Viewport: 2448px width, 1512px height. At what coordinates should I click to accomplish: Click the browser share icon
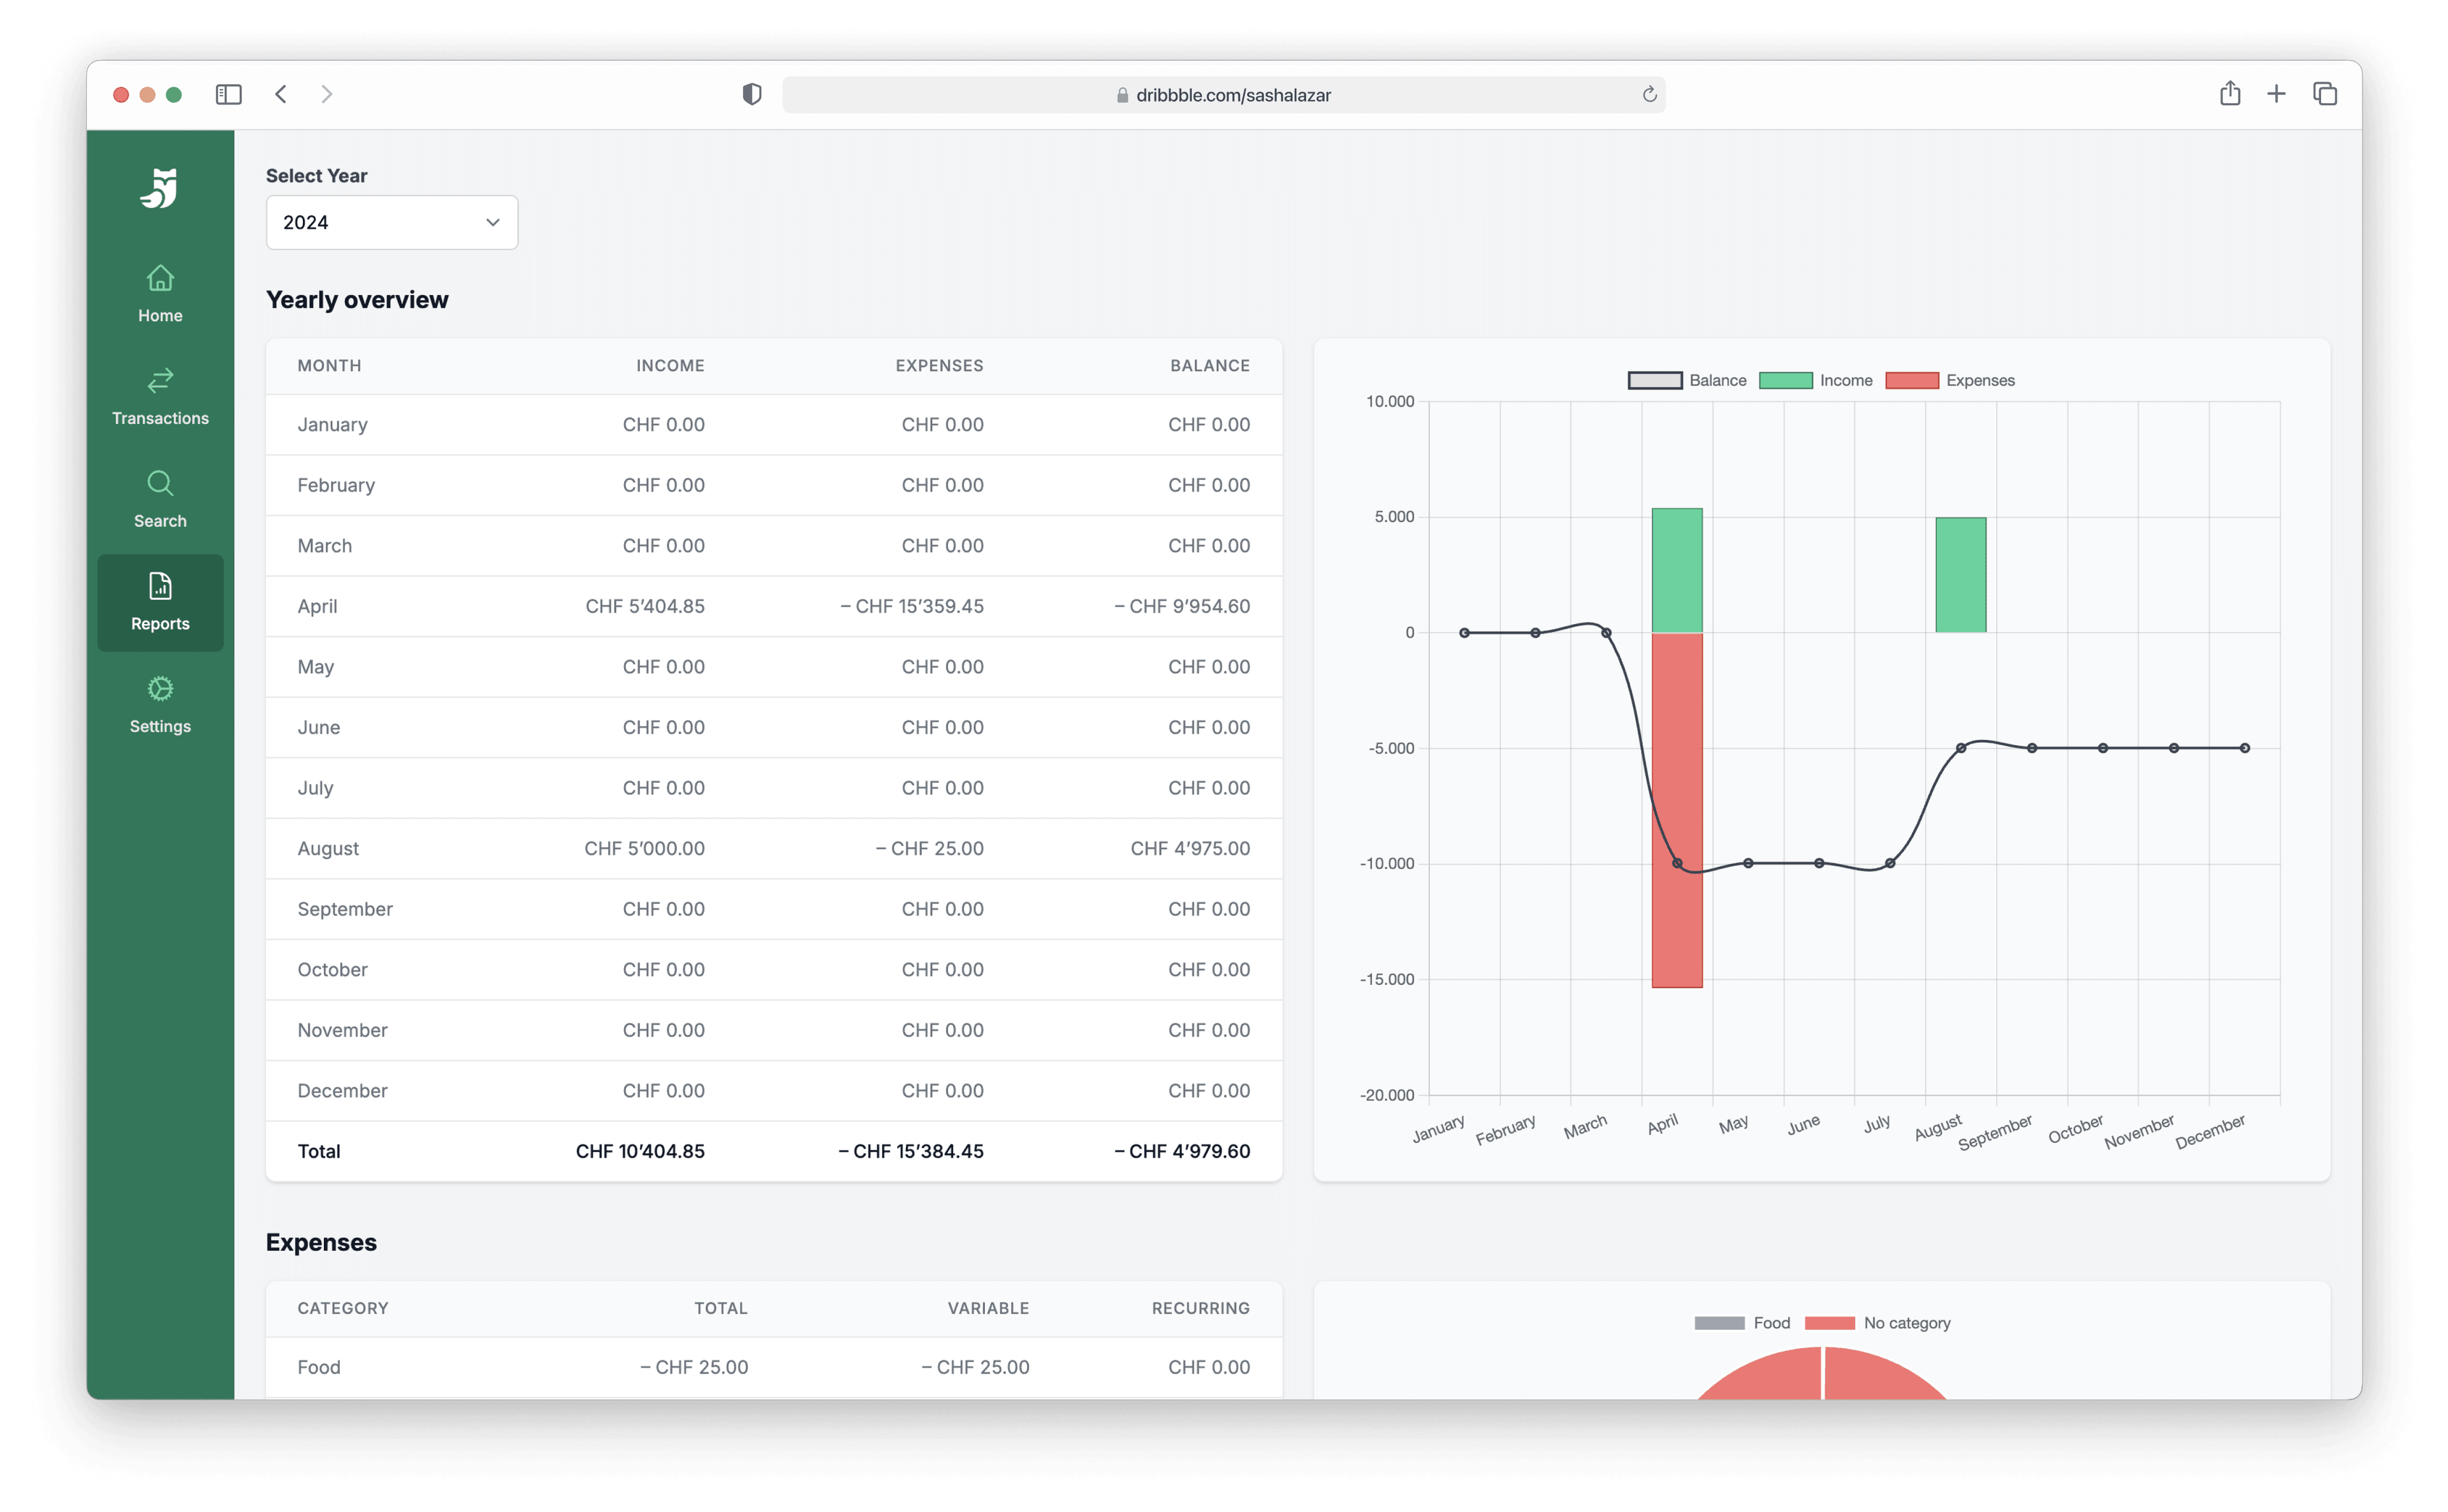click(2229, 94)
